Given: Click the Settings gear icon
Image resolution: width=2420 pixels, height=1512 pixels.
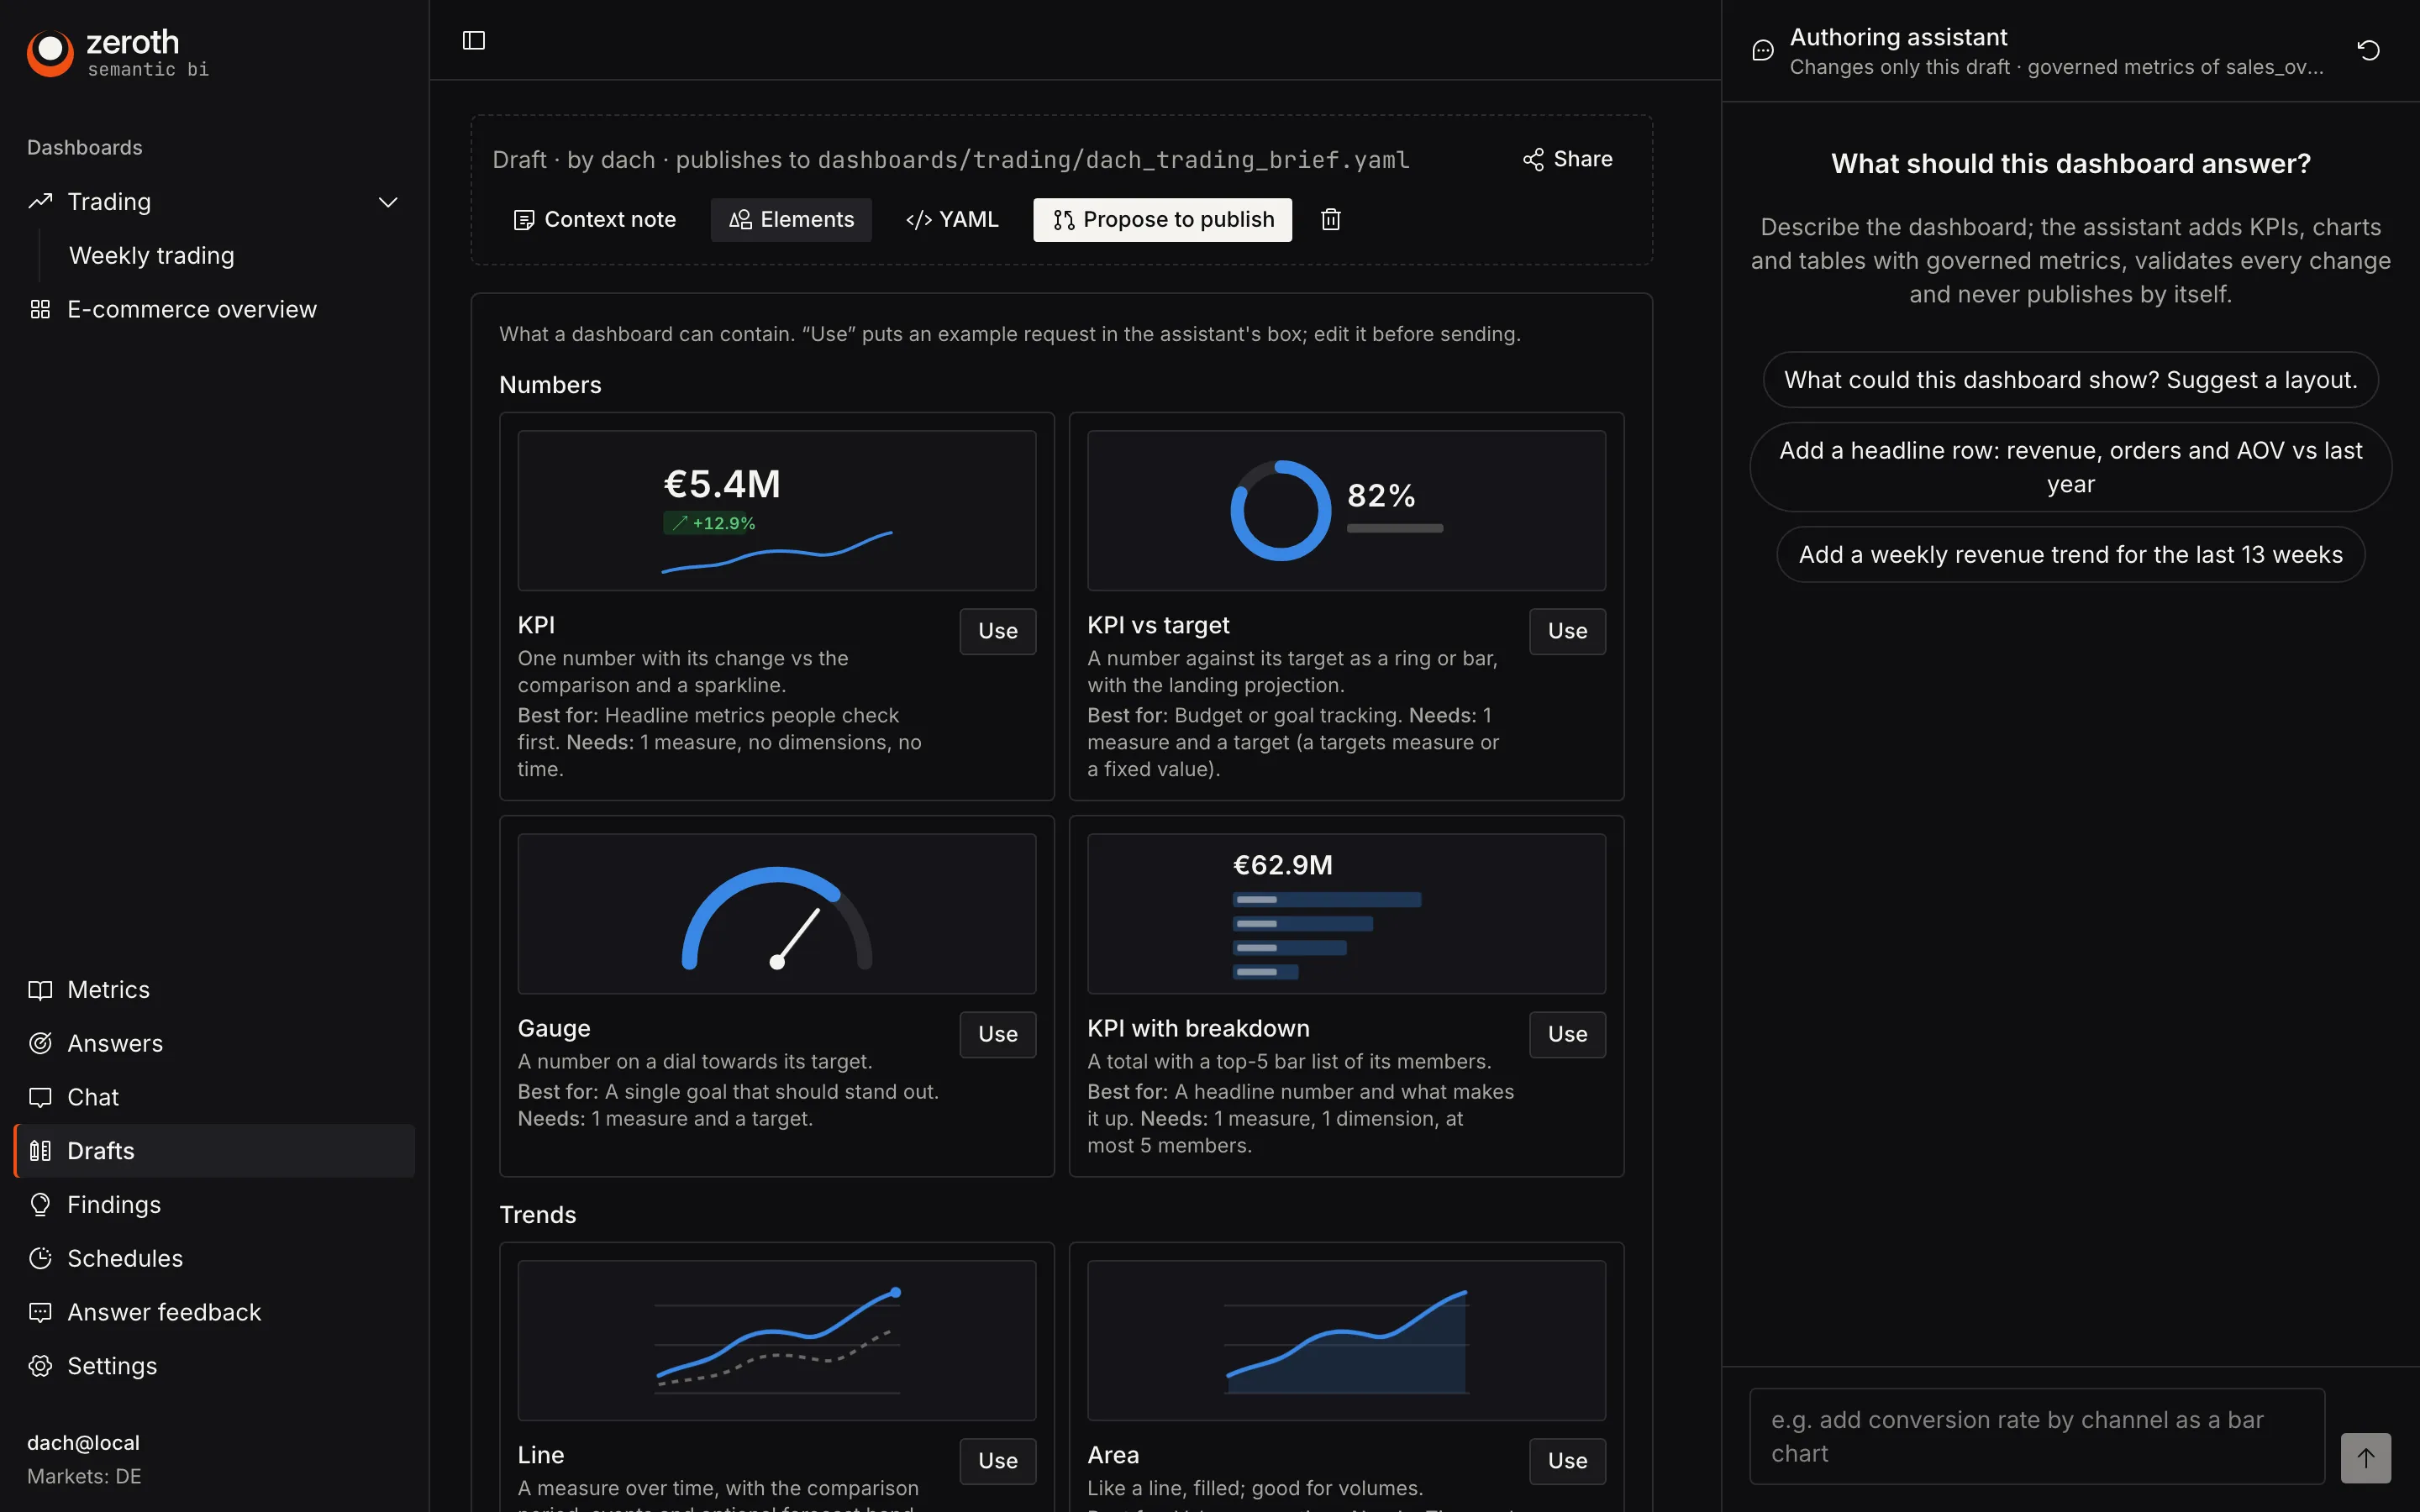Looking at the screenshot, I should point(40,1366).
